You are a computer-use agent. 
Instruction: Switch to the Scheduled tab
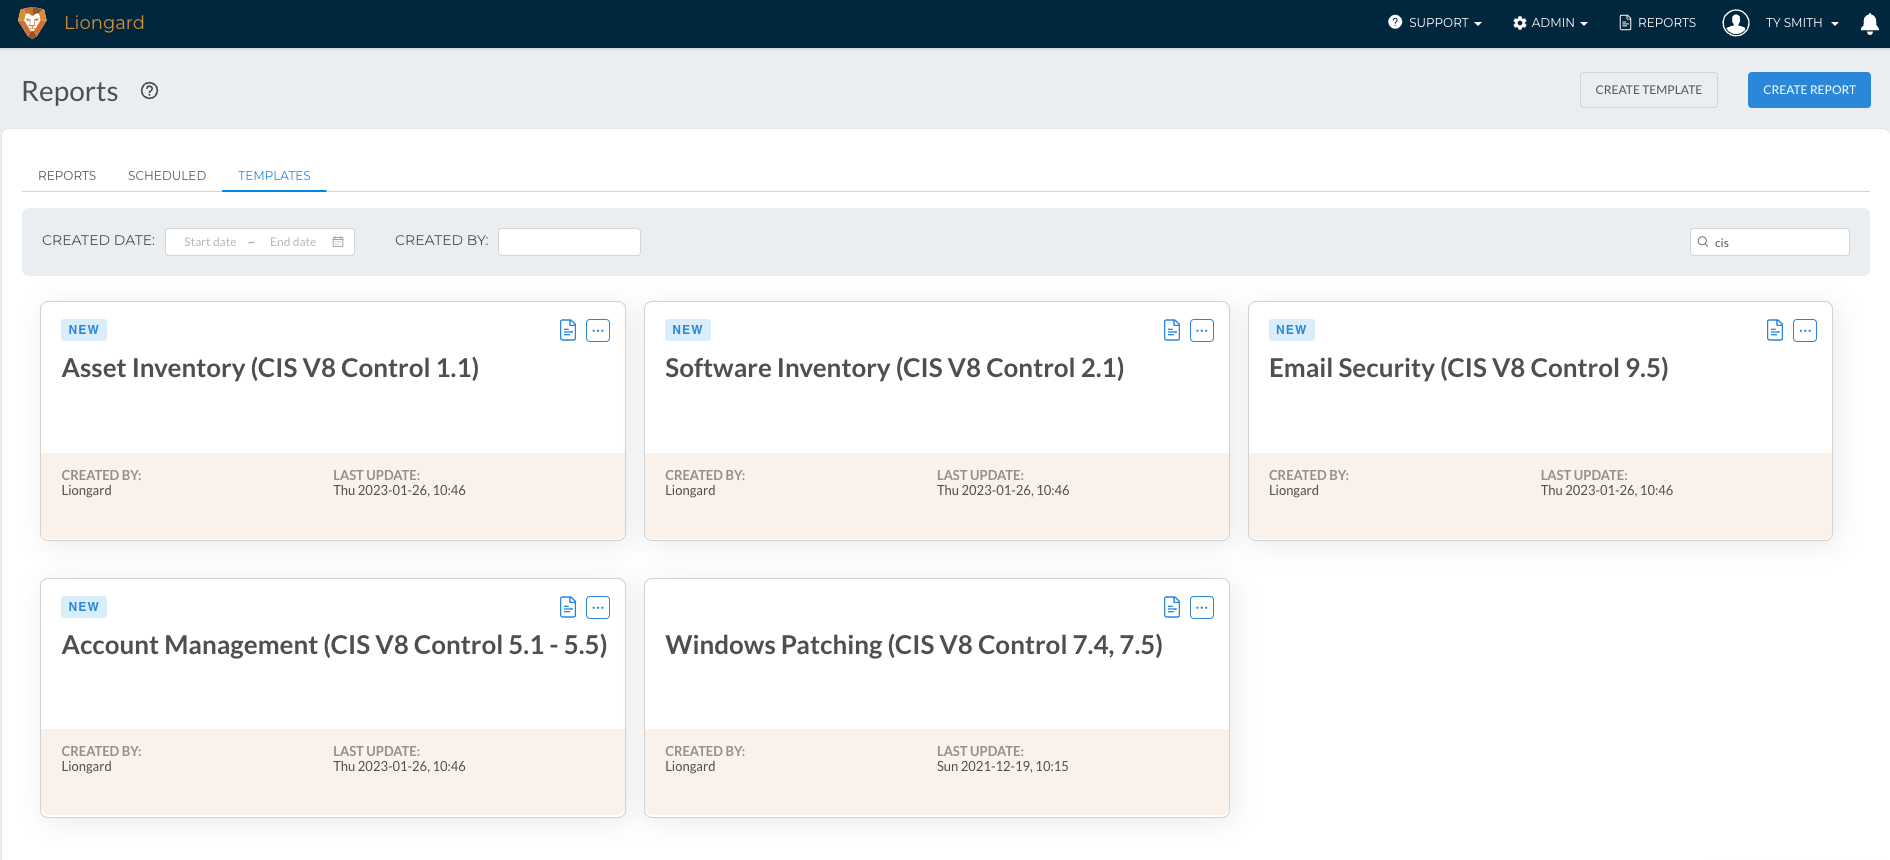pyautogui.click(x=167, y=175)
